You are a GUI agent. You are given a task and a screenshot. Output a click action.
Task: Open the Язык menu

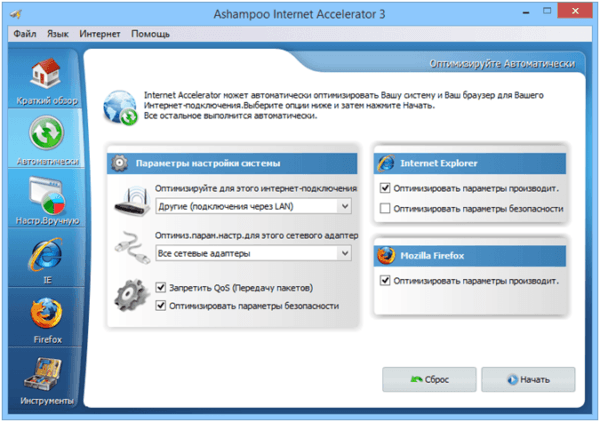tap(58, 34)
